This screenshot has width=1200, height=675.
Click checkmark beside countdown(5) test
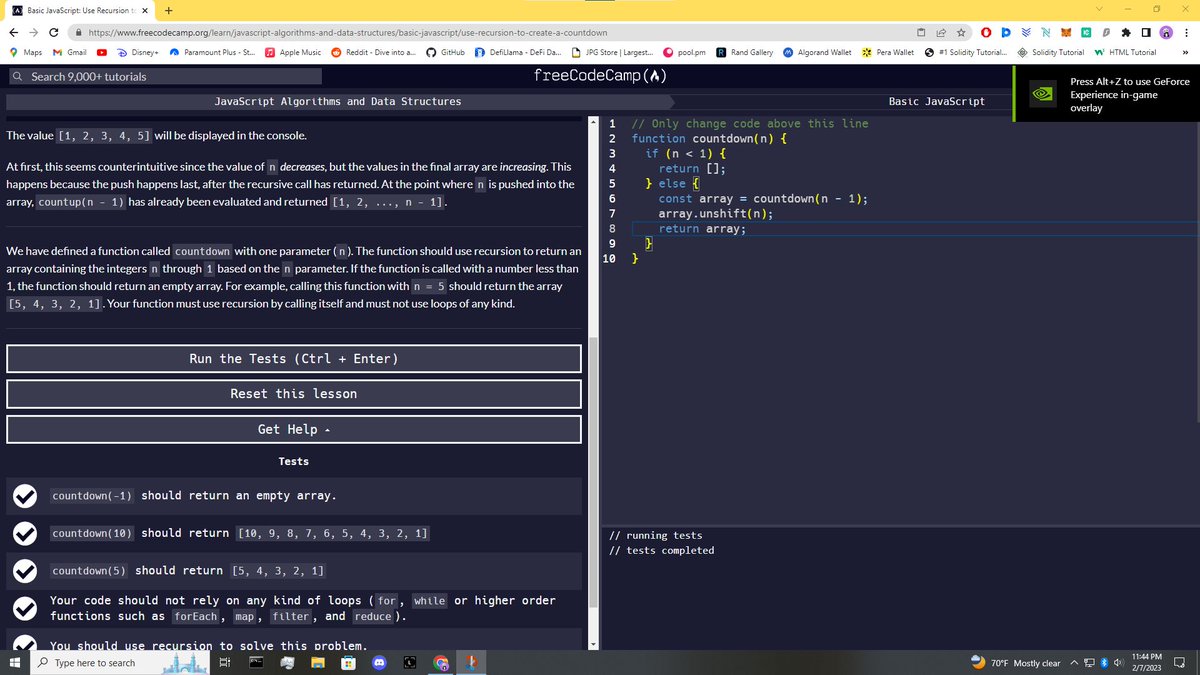click(24, 570)
